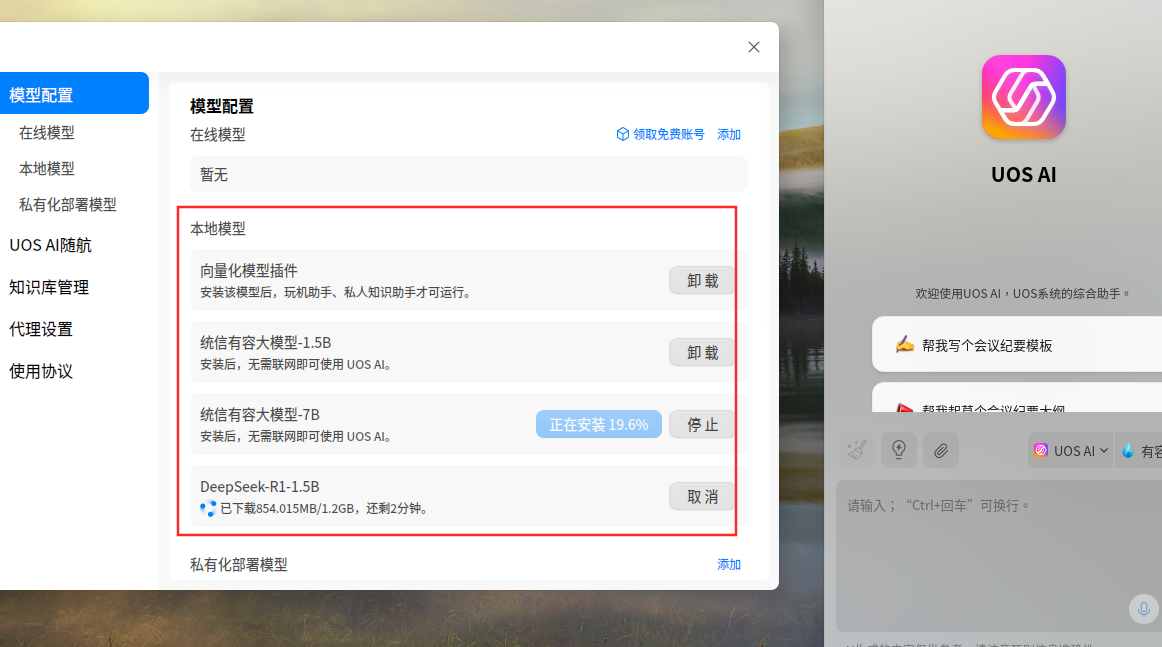Go to 私有化部署模型 sidebar subsection
Viewport: 1162px width, 647px height.
point(67,205)
